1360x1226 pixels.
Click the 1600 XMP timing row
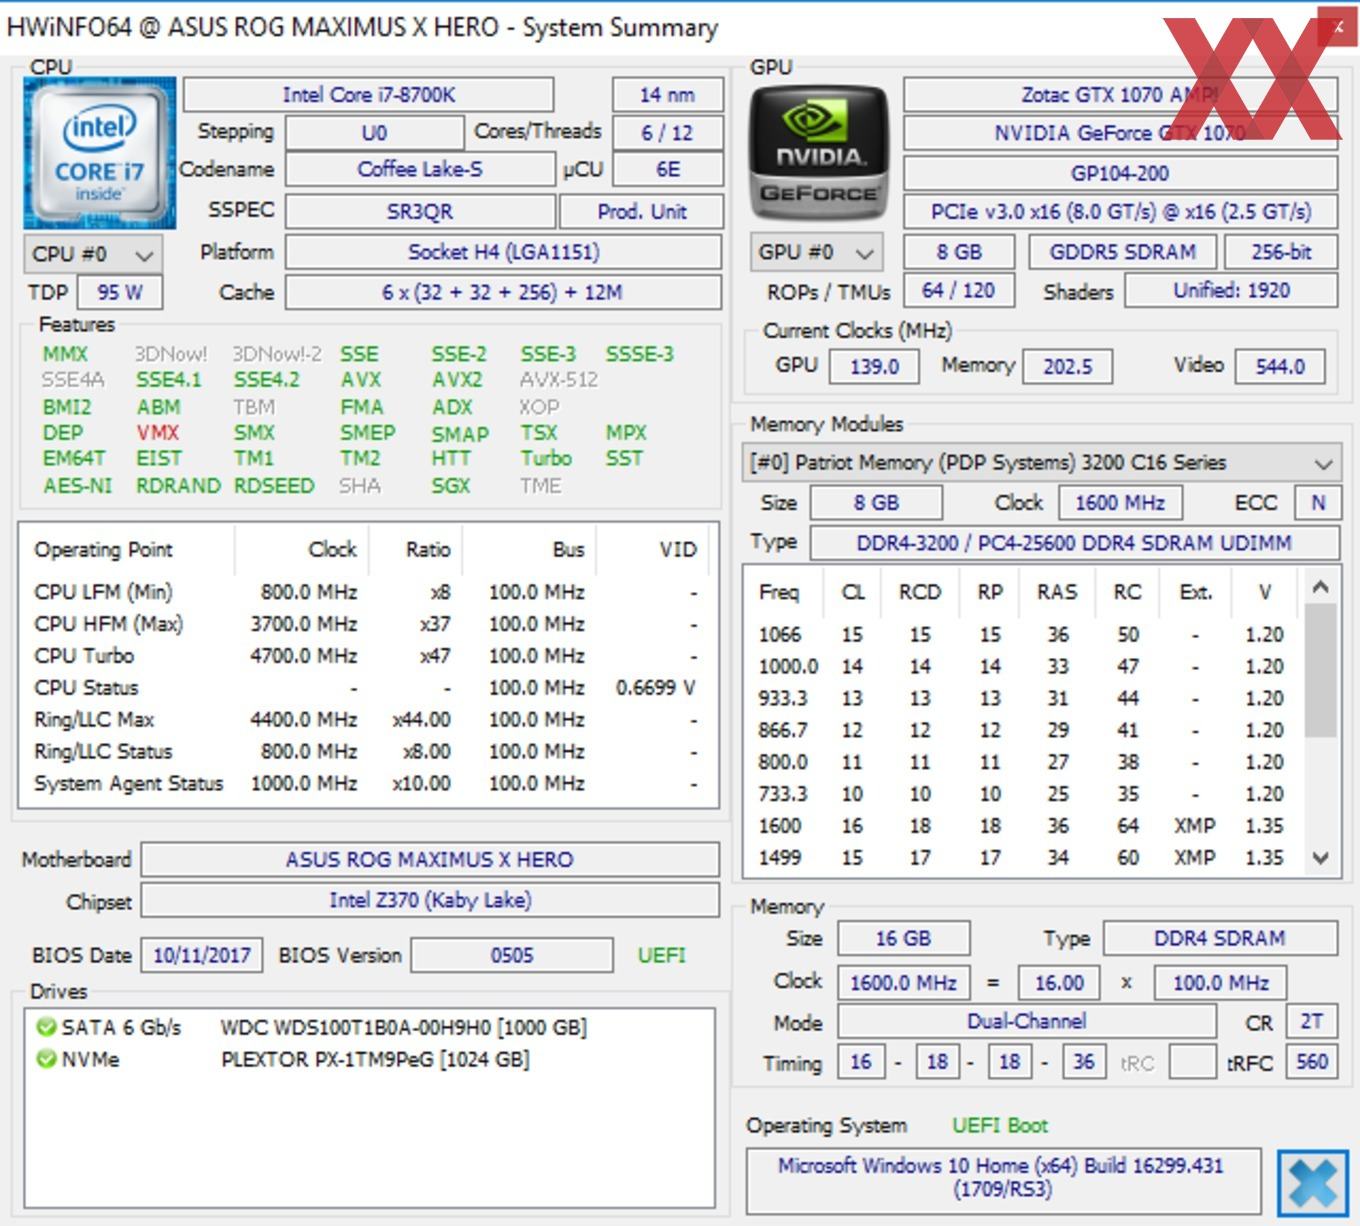(1022, 826)
